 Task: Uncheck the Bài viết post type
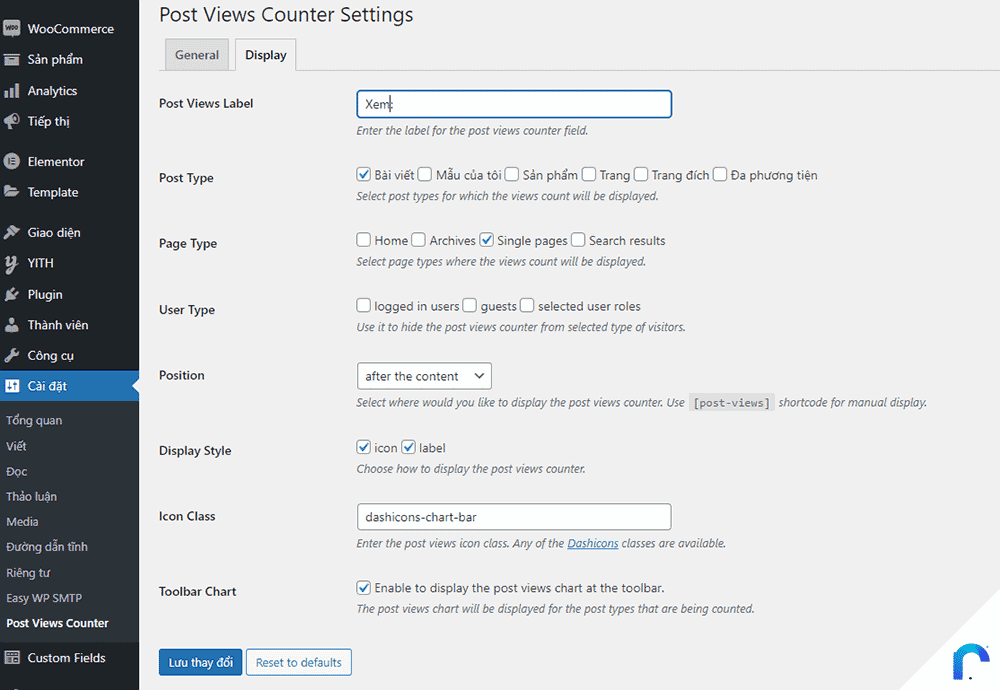[364, 174]
